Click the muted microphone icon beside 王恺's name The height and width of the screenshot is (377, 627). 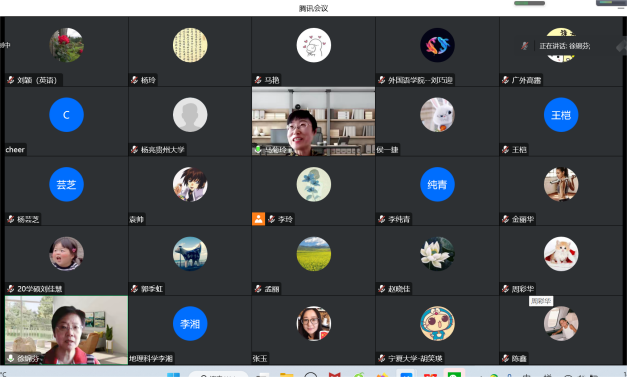505,150
